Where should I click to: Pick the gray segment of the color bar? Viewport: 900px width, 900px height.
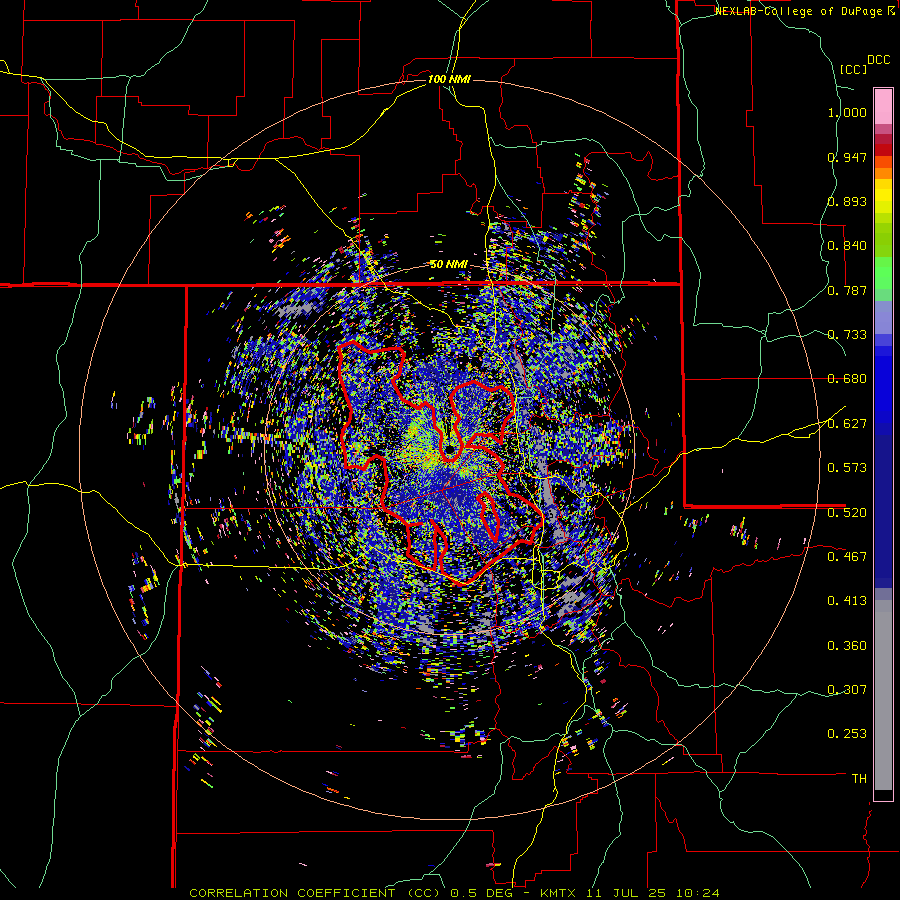(883, 695)
